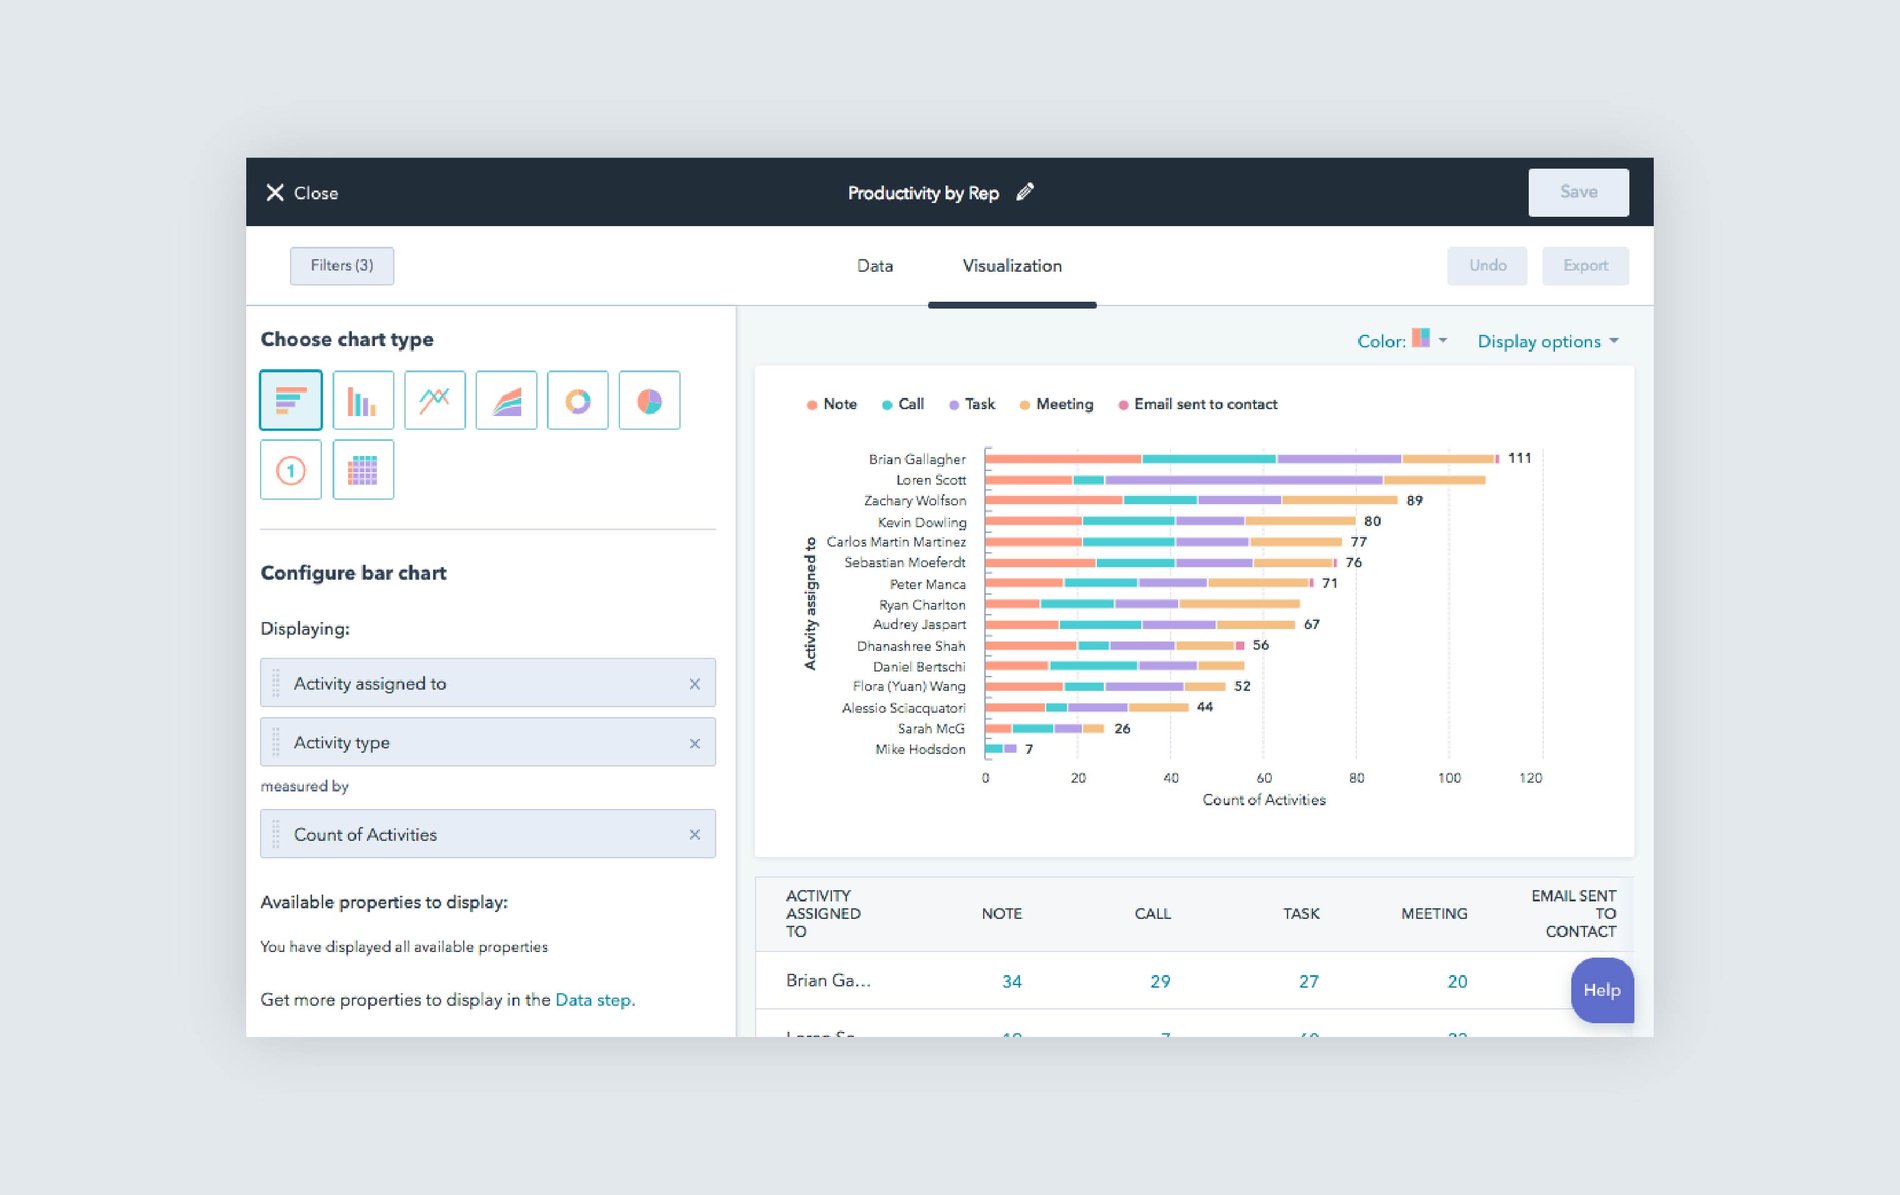Select the single value chart type
This screenshot has height=1195, width=1900.
[x=290, y=468]
